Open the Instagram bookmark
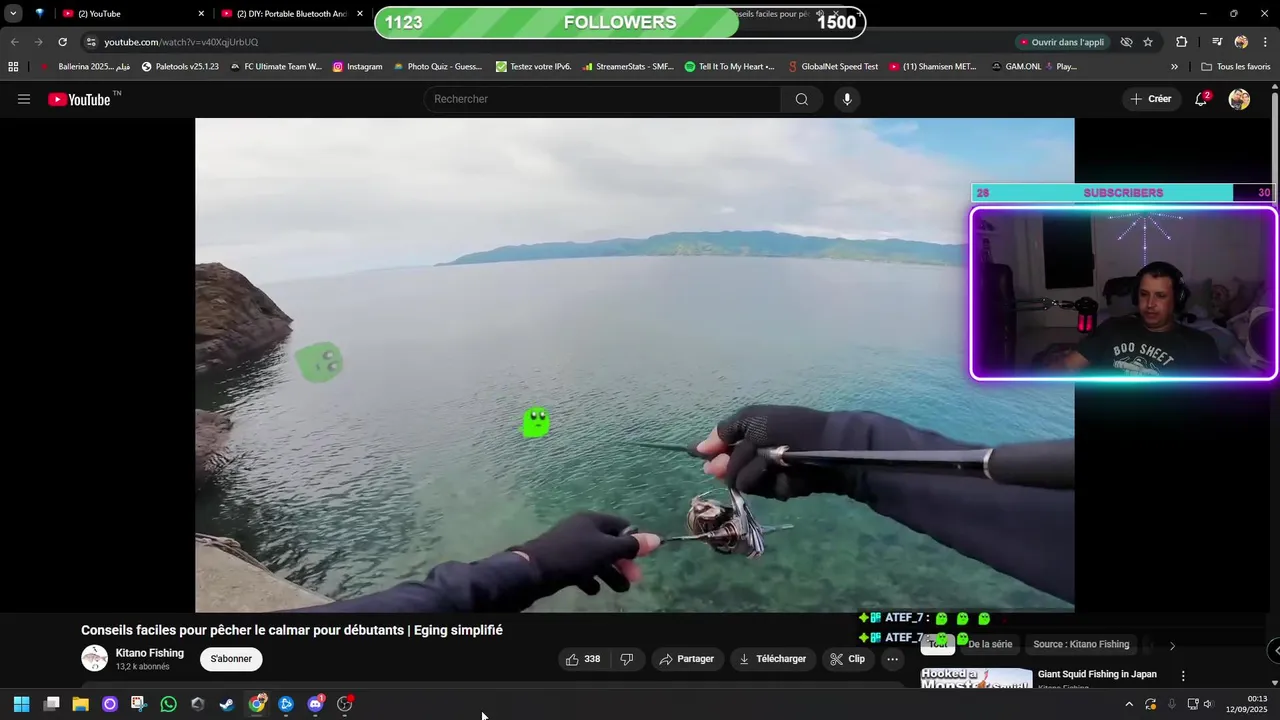Screen dimensions: 1280x720 click(358, 67)
